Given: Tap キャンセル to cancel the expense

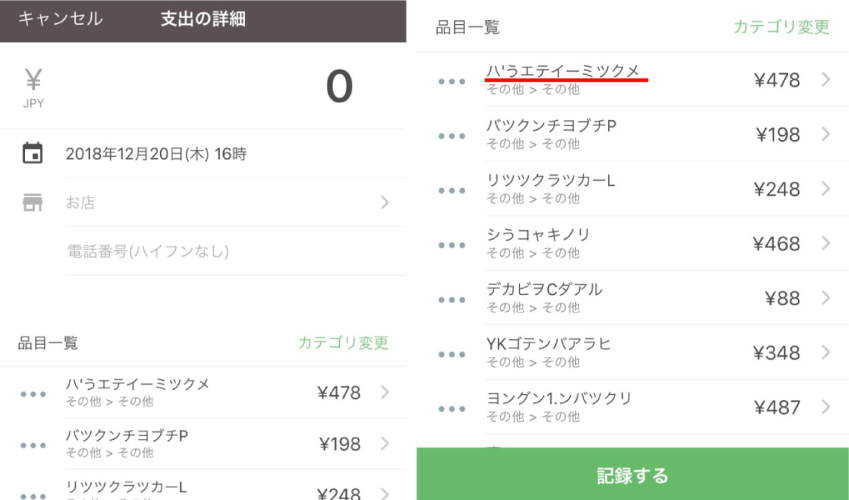Looking at the screenshot, I should click(x=60, y=19).
